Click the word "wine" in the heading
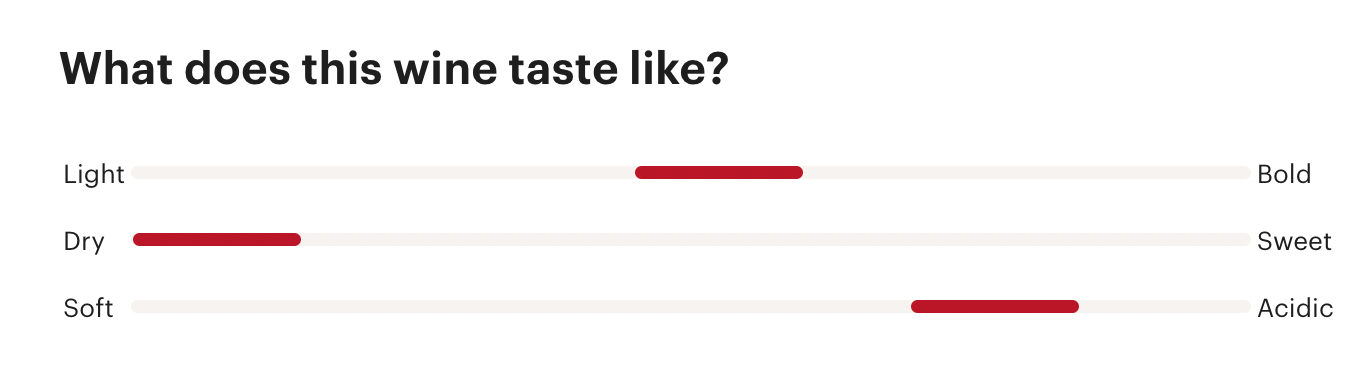Screen dimensions: 1360x374 click(x=444, y=70)
